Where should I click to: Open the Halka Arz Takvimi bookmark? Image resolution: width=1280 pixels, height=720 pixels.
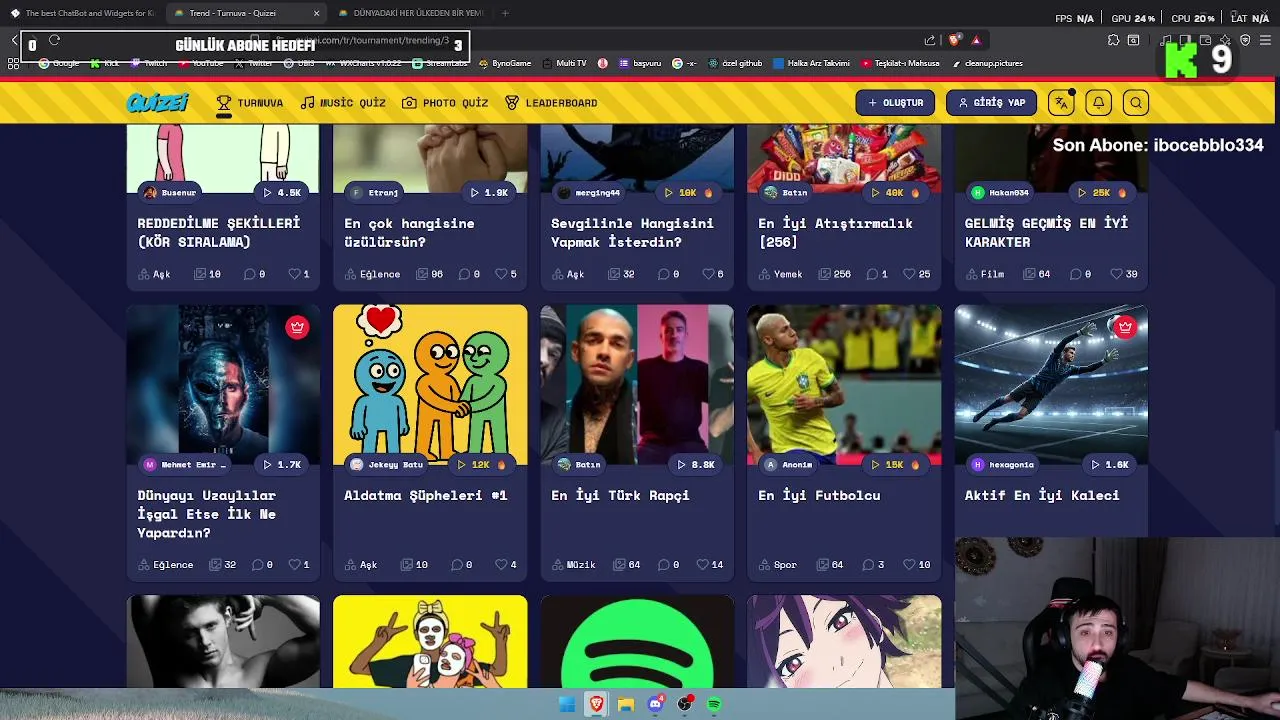(x=811, y=63)
